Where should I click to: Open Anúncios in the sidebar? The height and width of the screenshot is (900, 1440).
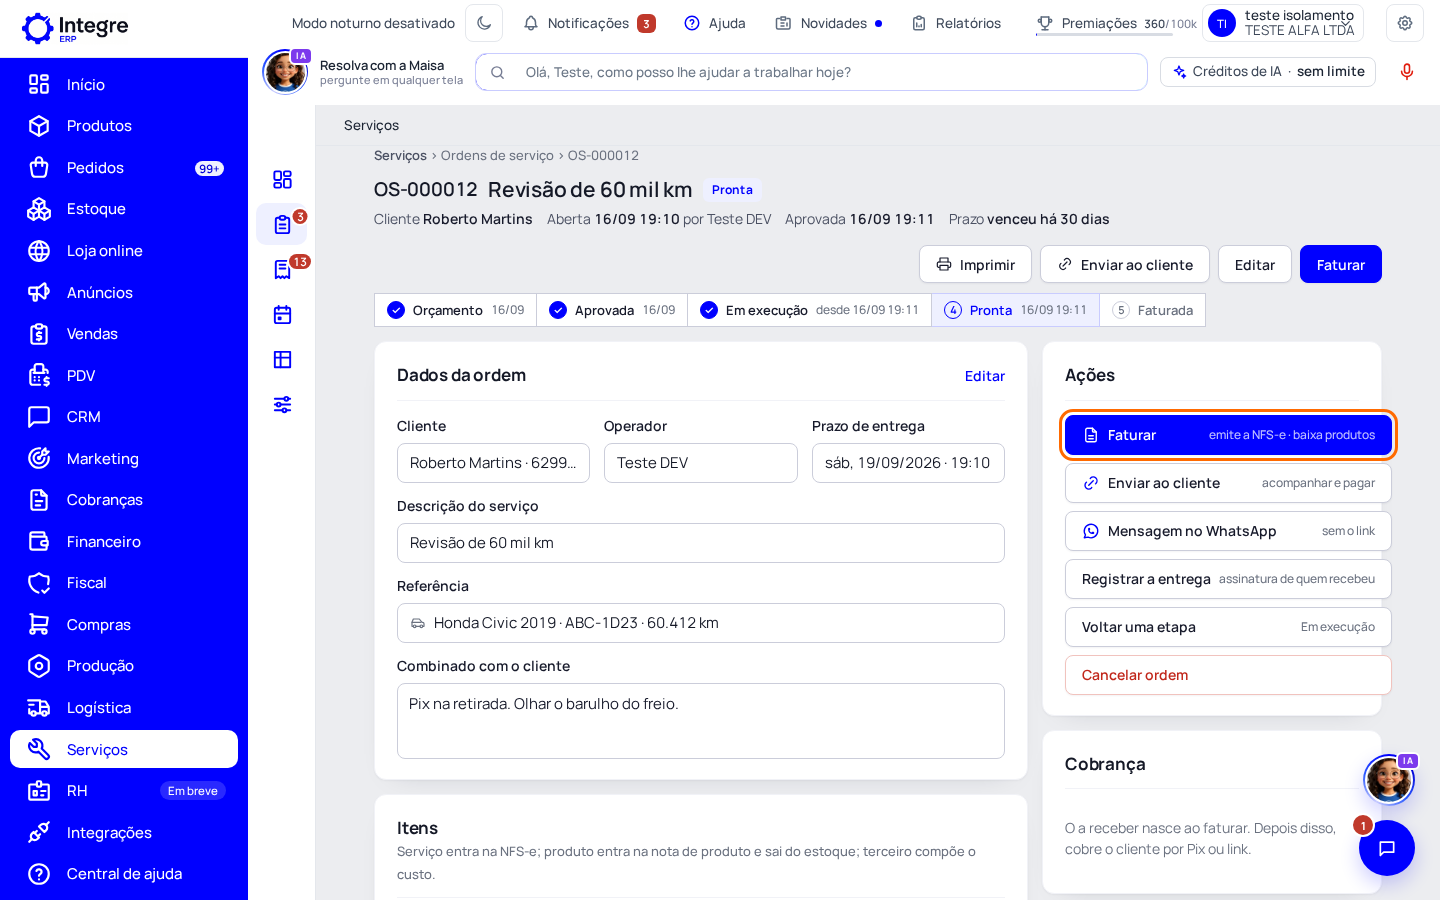point(124,292)
